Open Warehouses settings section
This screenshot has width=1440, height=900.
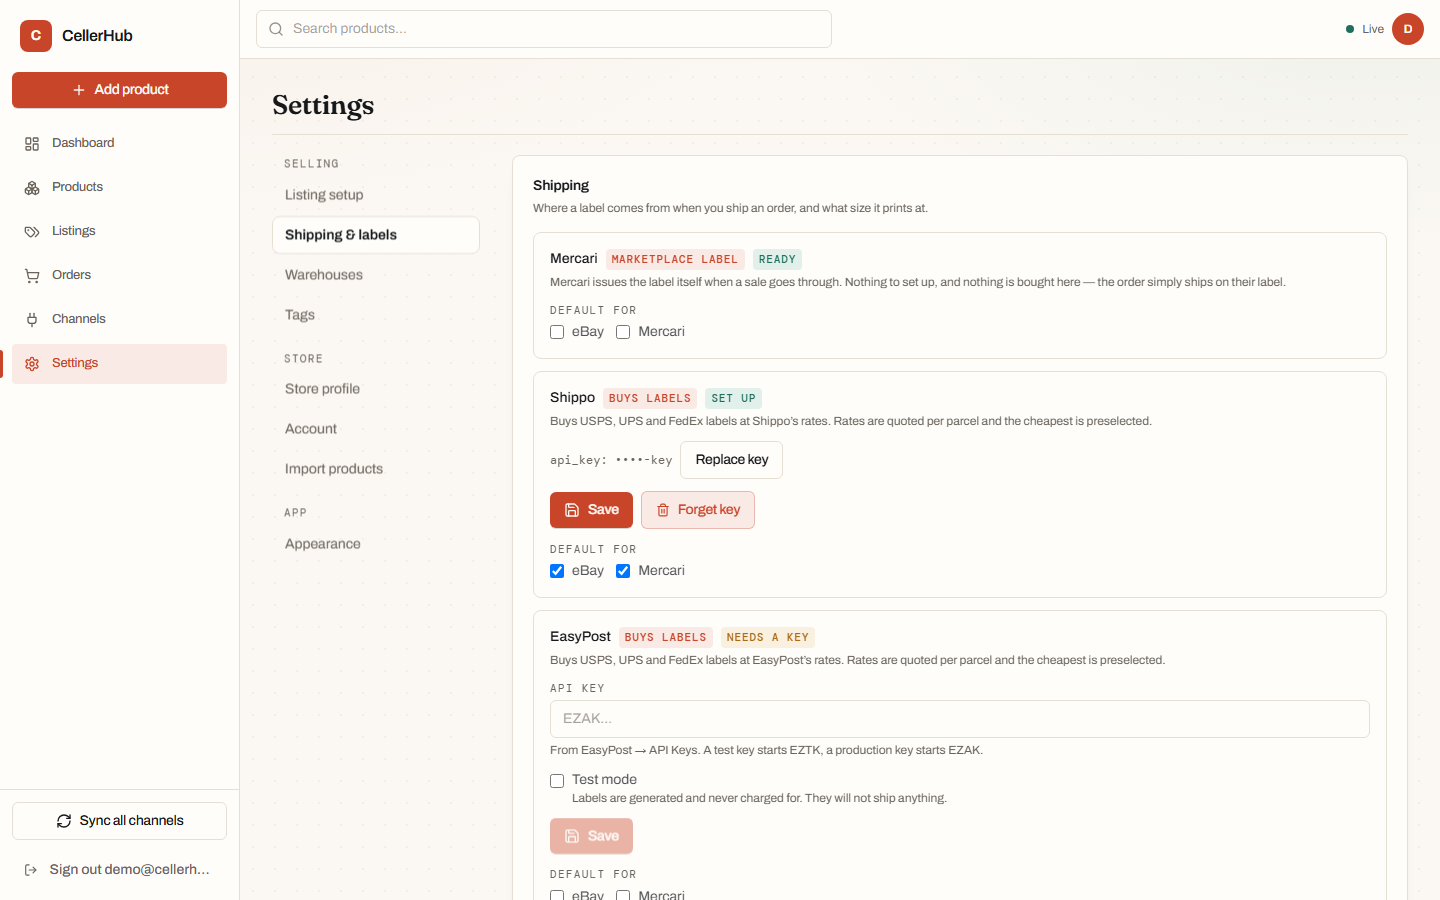[376, 275]
